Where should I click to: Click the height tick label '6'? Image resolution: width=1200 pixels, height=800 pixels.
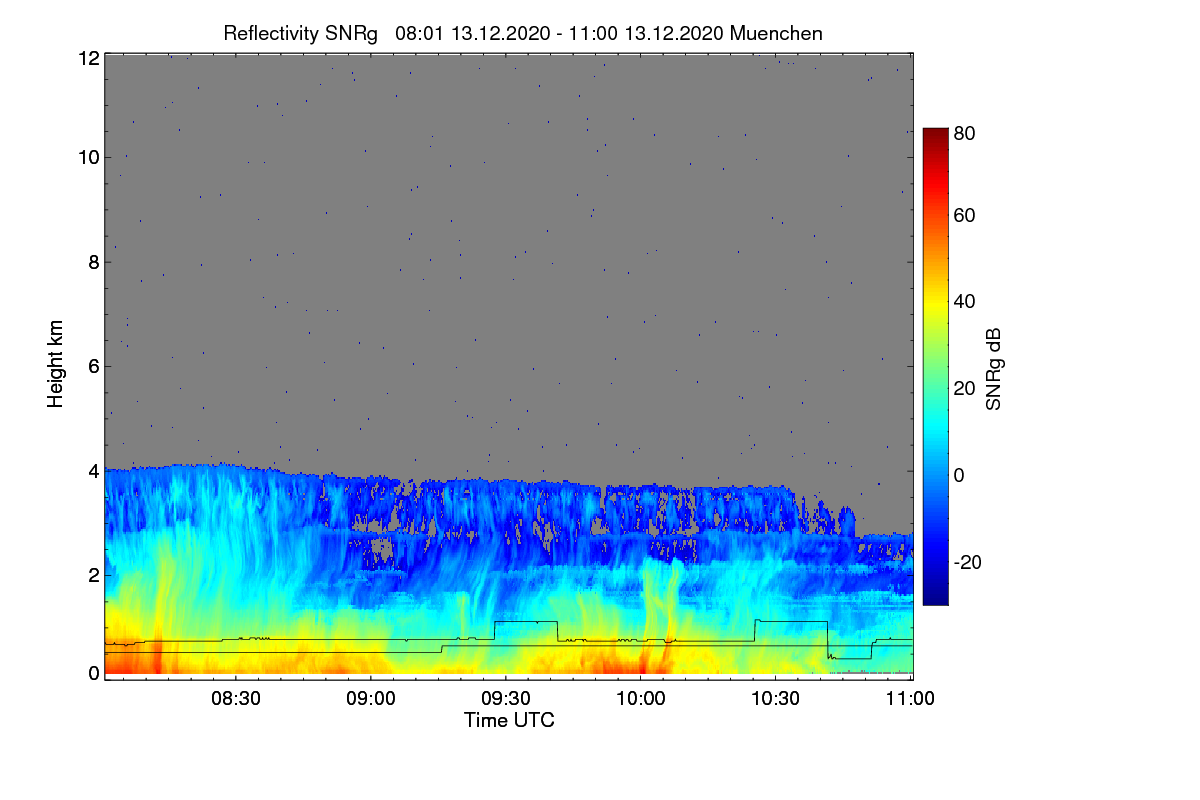pos(94,366)
